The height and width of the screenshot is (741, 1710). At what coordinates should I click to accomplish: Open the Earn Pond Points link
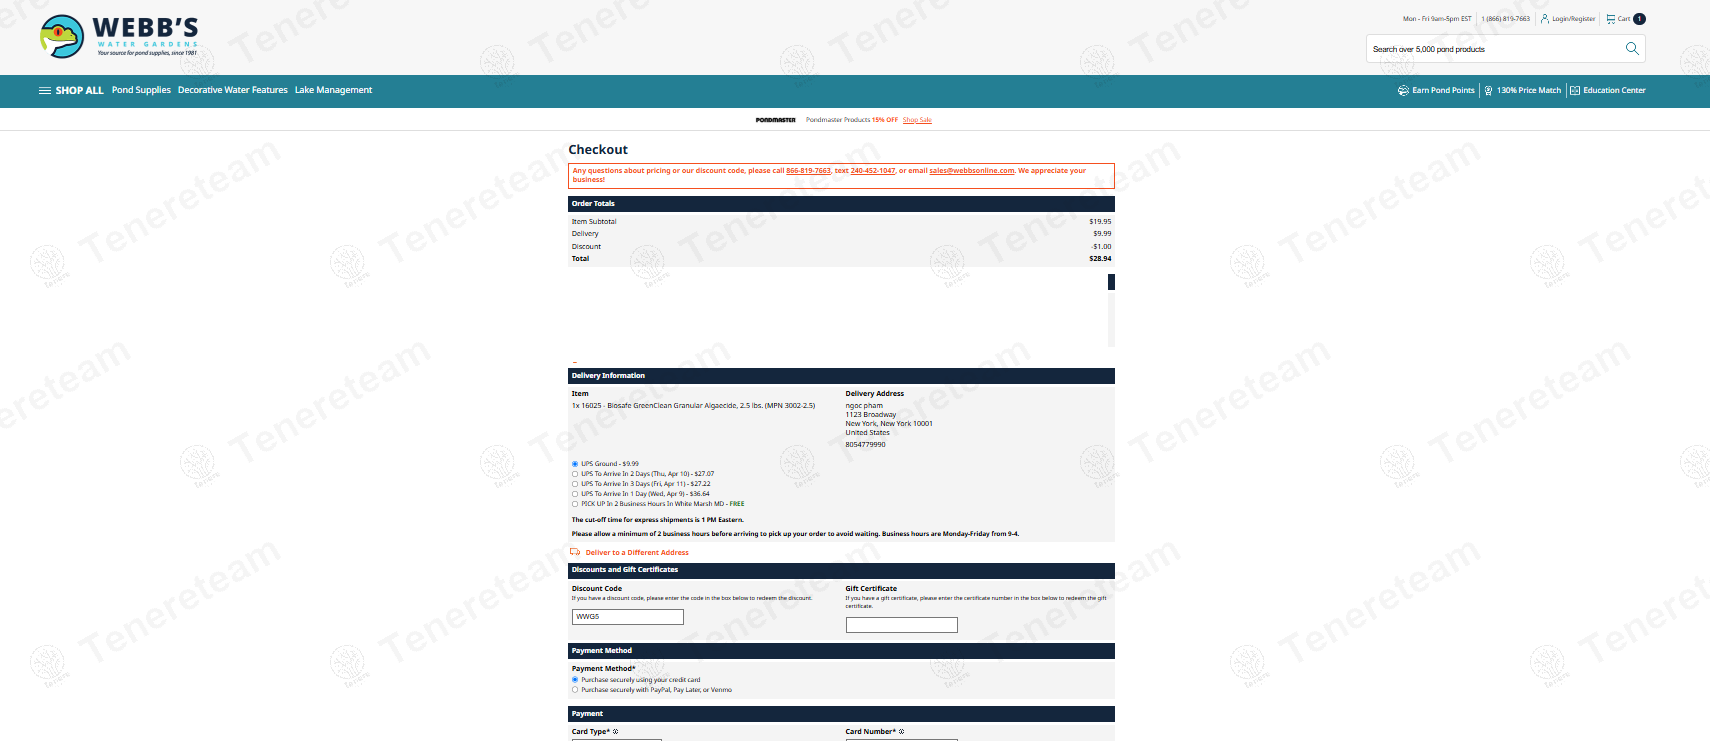(x=1443, y=90)
